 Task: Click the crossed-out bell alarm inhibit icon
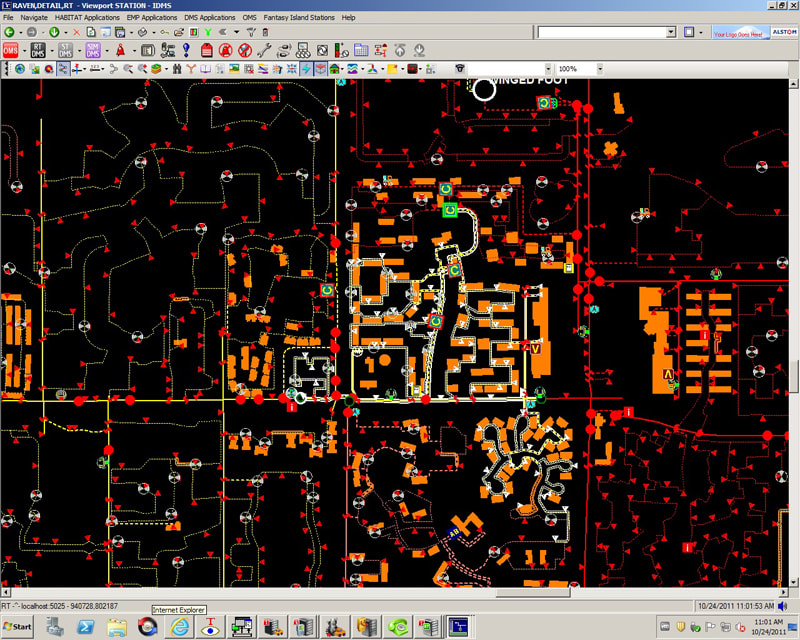(226, 50)
